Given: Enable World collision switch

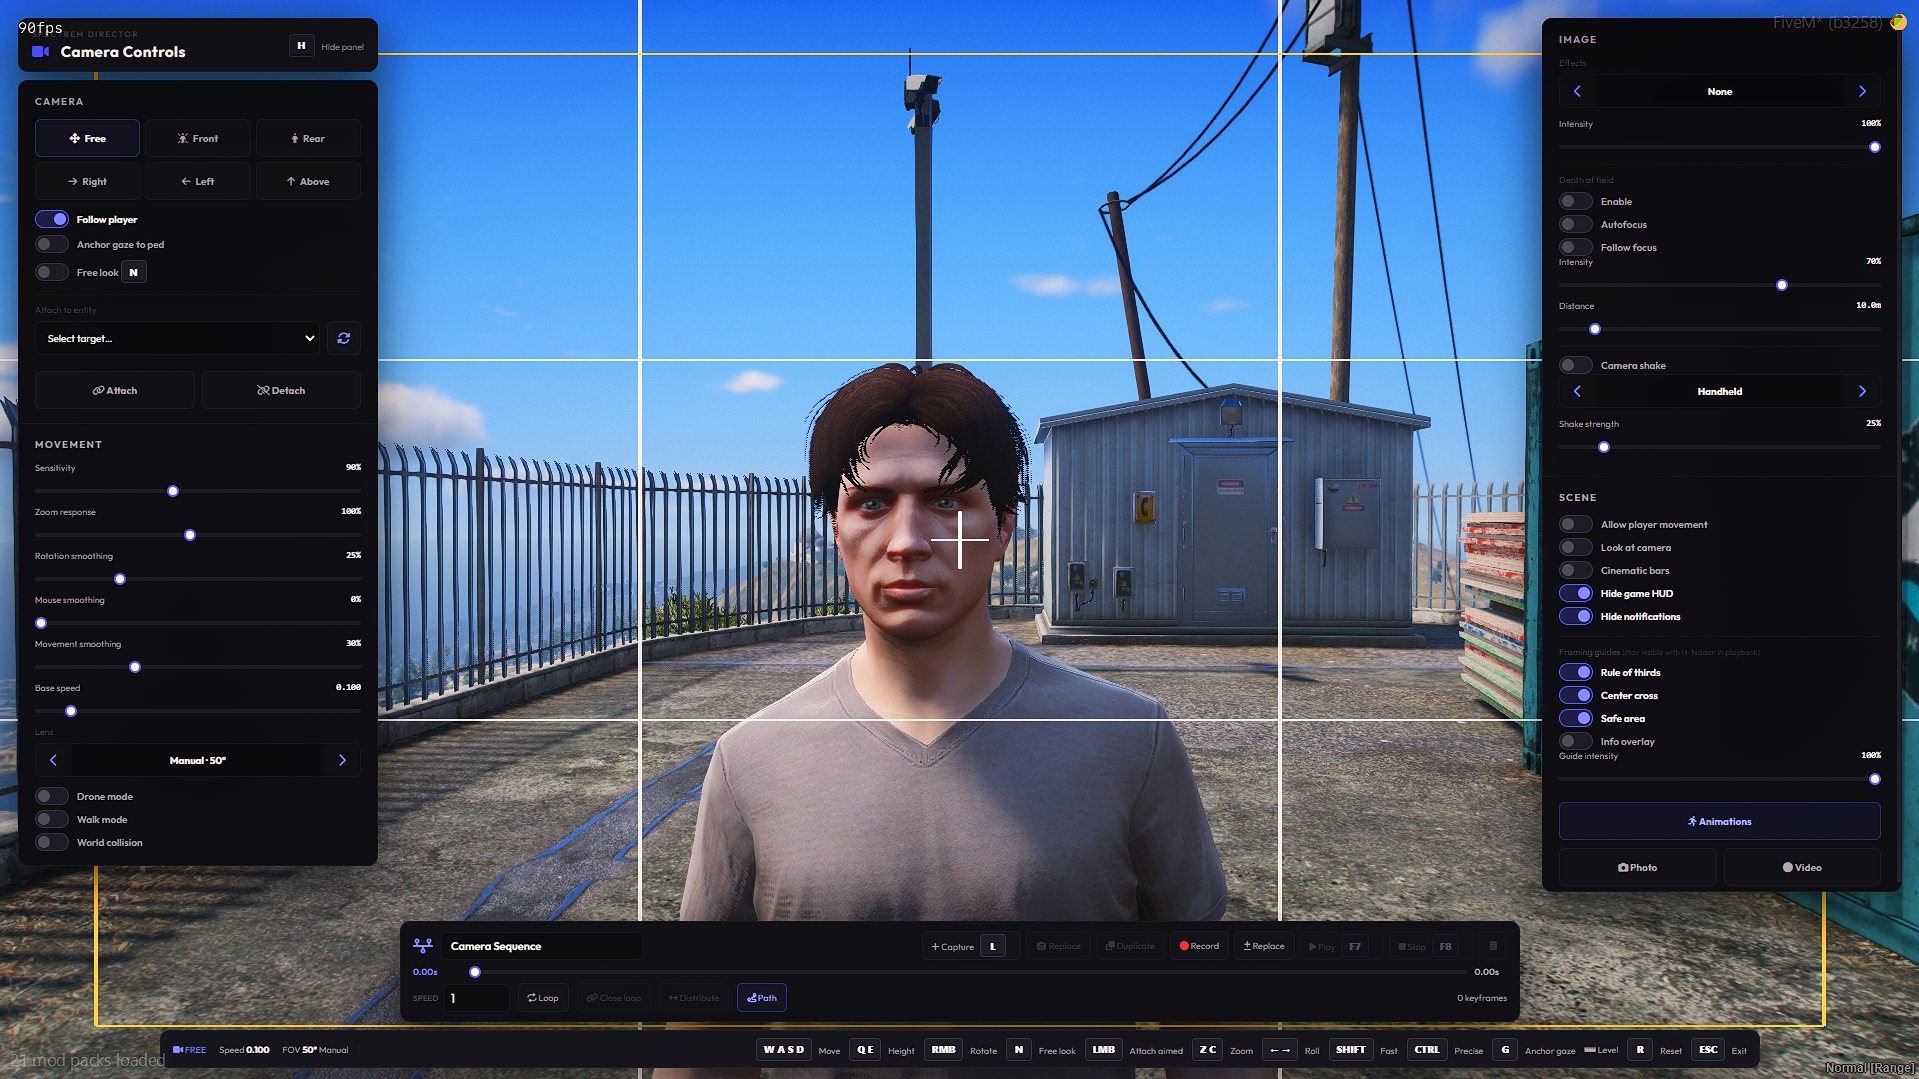Looking at the screenshot, I should [52, 842].
